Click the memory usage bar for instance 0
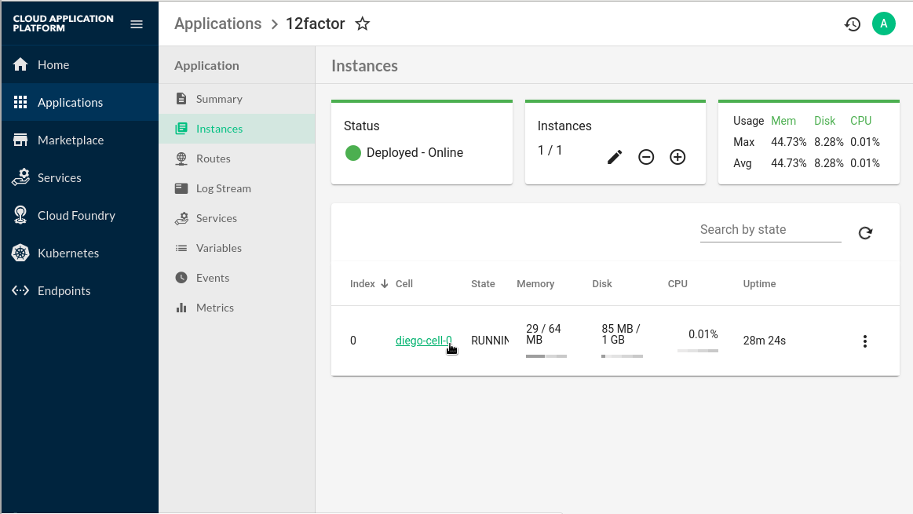 coord(546,356)
